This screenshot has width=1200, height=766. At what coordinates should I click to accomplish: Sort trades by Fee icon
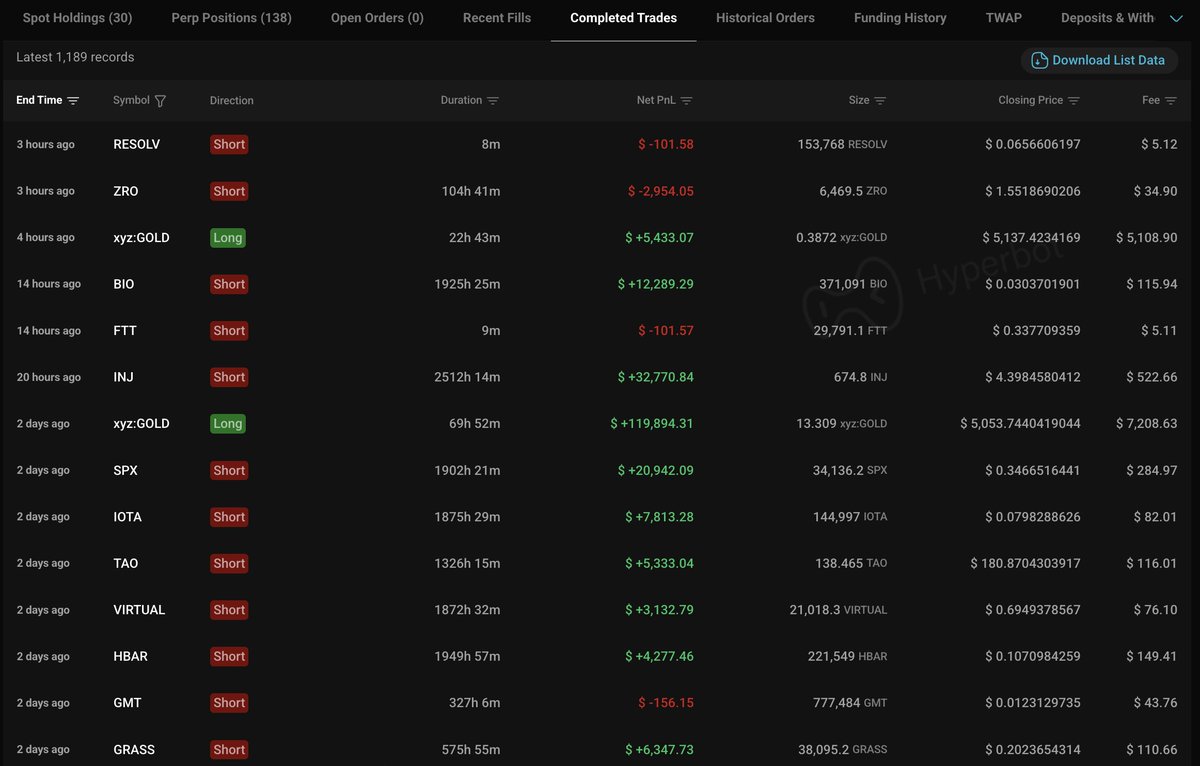(1171, 101)
